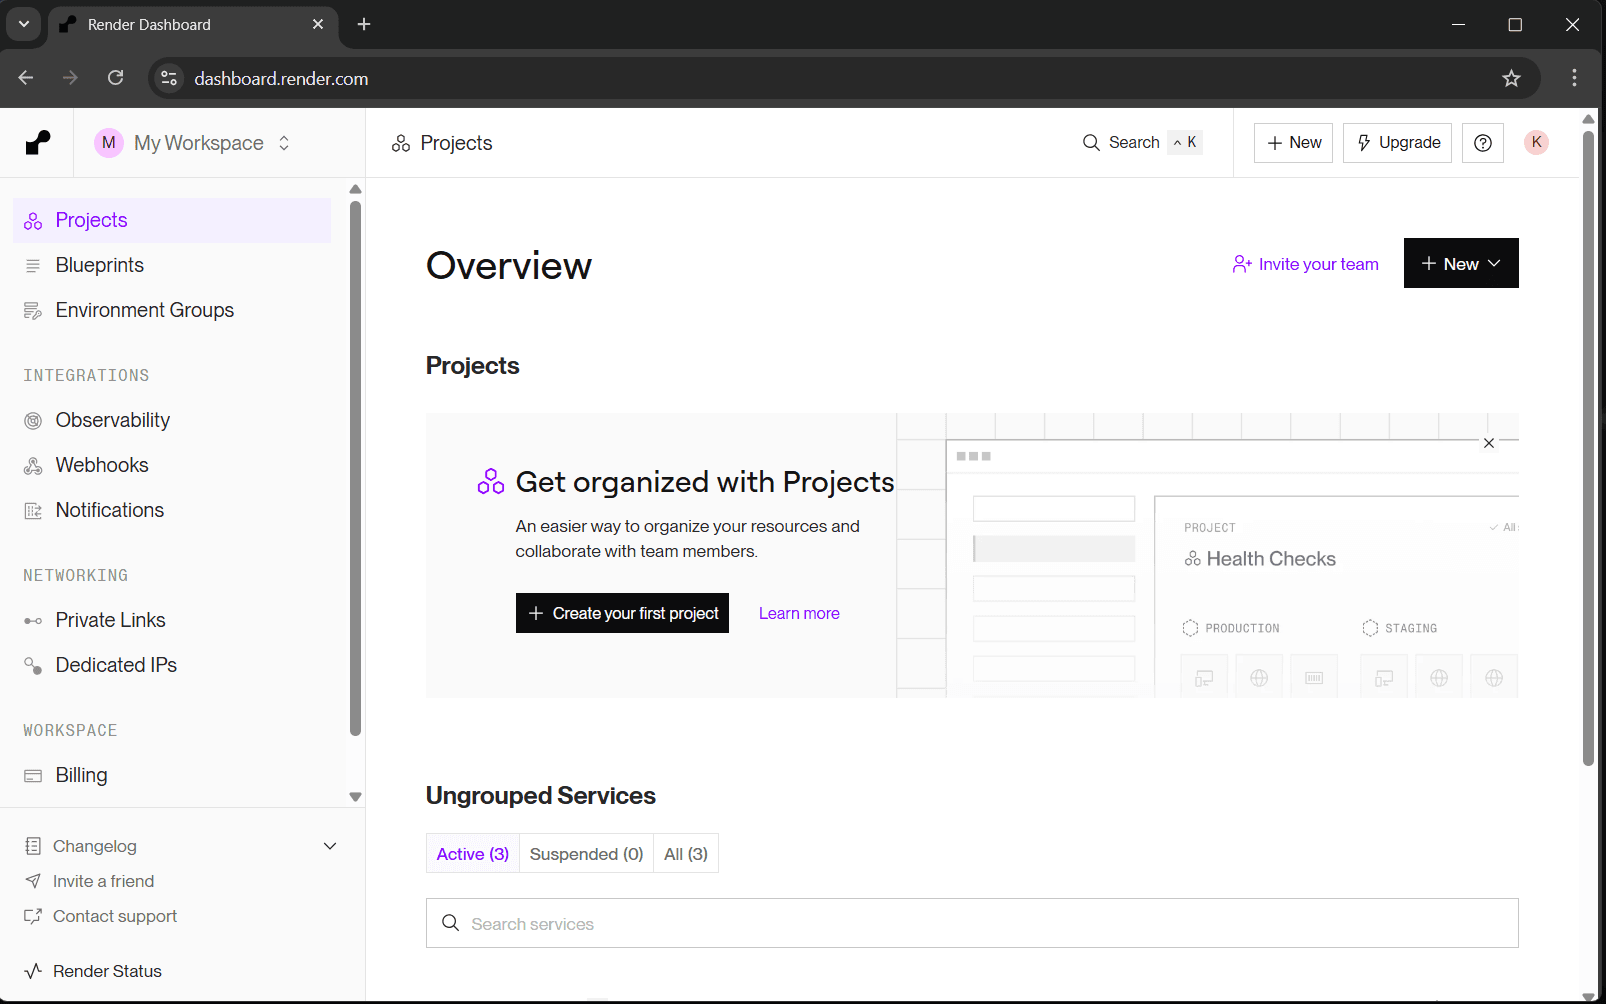Click Invite a friend
The image size is (1606, 1004).
[x=104, y=881]
